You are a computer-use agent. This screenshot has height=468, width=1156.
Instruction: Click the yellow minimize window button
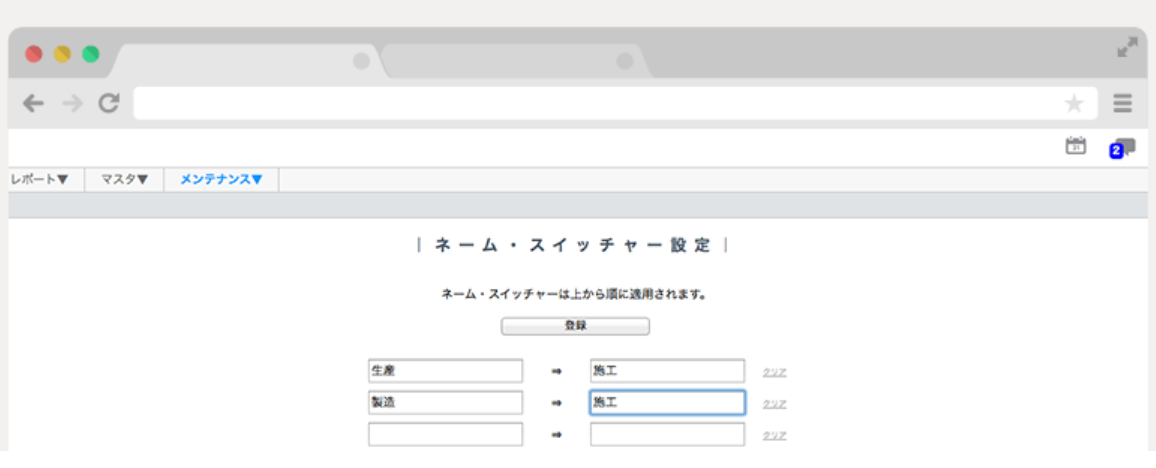click(62, 54)
